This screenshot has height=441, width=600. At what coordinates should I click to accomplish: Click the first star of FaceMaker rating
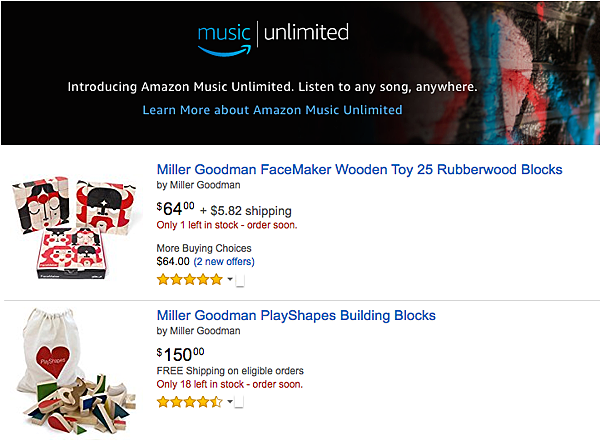(x=163, y=279)
